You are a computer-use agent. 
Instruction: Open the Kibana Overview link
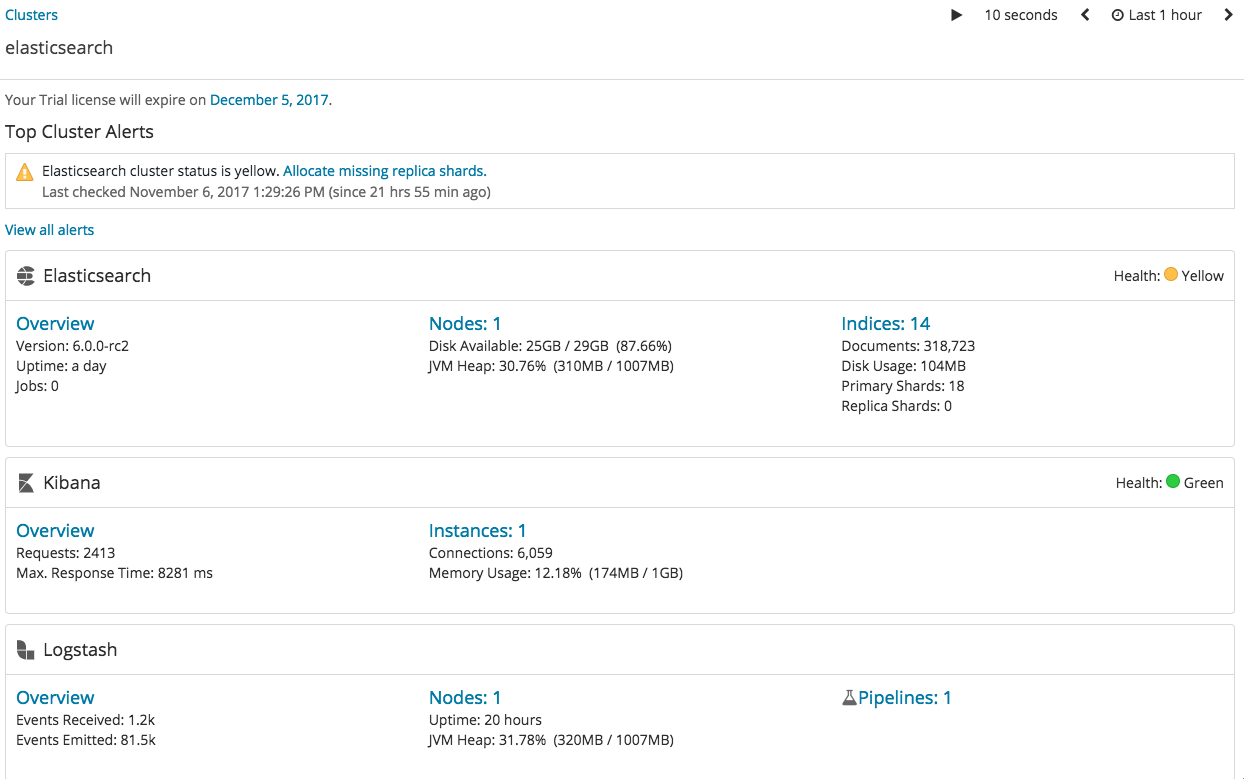55,531
